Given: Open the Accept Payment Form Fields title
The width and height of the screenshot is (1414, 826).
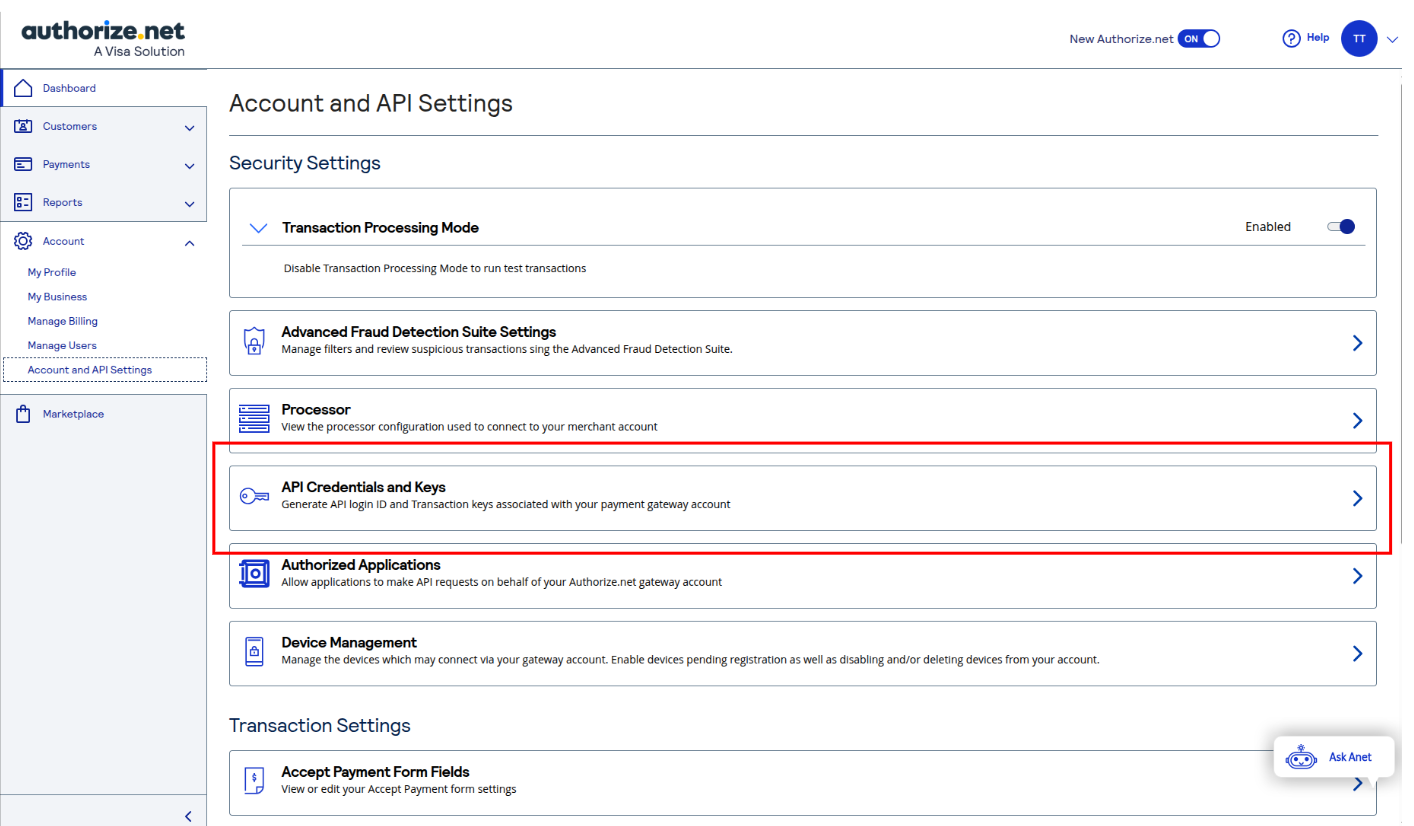Looking at the screenshot, I should tap(375, 772).
